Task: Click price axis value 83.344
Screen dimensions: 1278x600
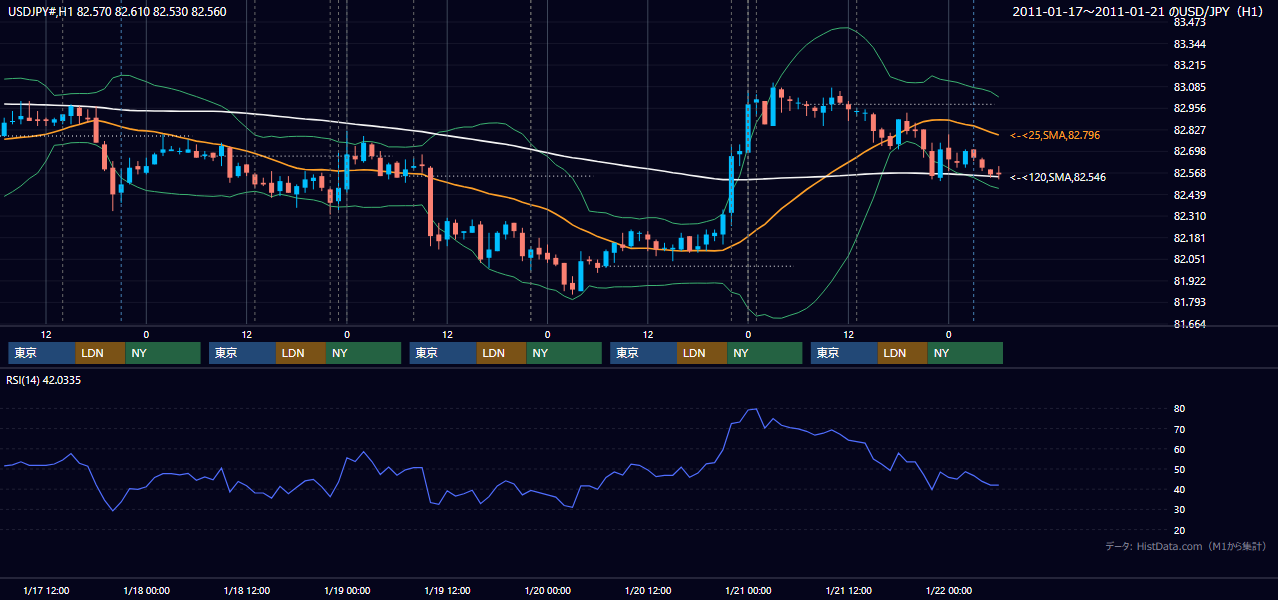Action: click(1190, 44)
